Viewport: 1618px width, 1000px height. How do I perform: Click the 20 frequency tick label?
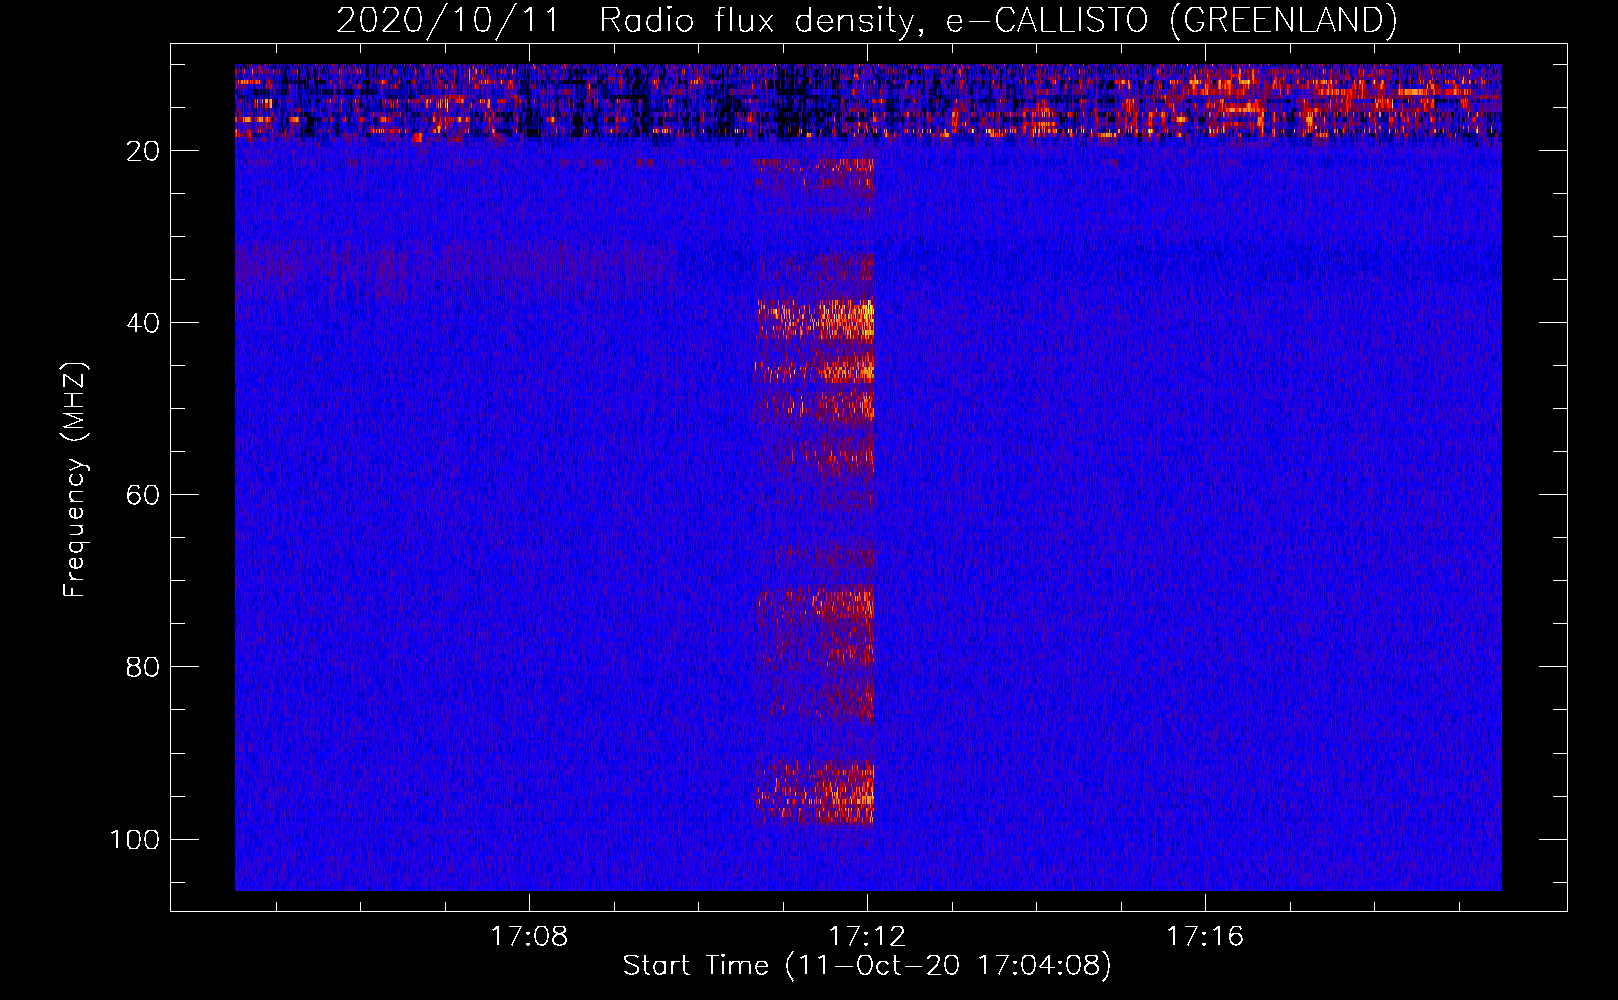tap(142, 151)
